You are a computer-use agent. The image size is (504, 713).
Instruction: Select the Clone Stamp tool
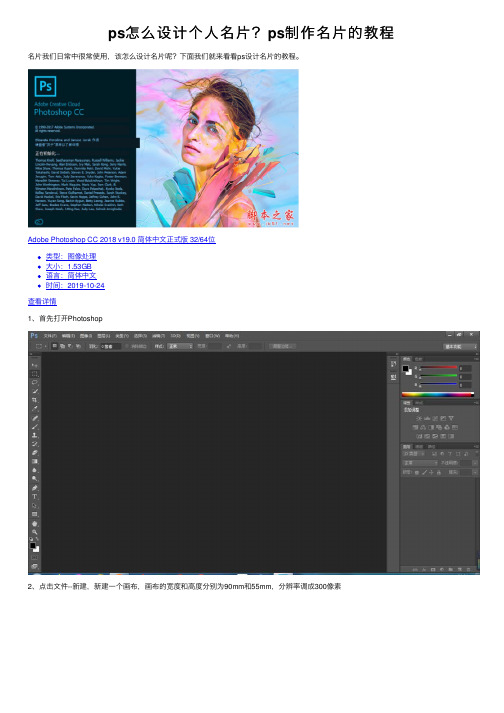(x=35, y=435)
